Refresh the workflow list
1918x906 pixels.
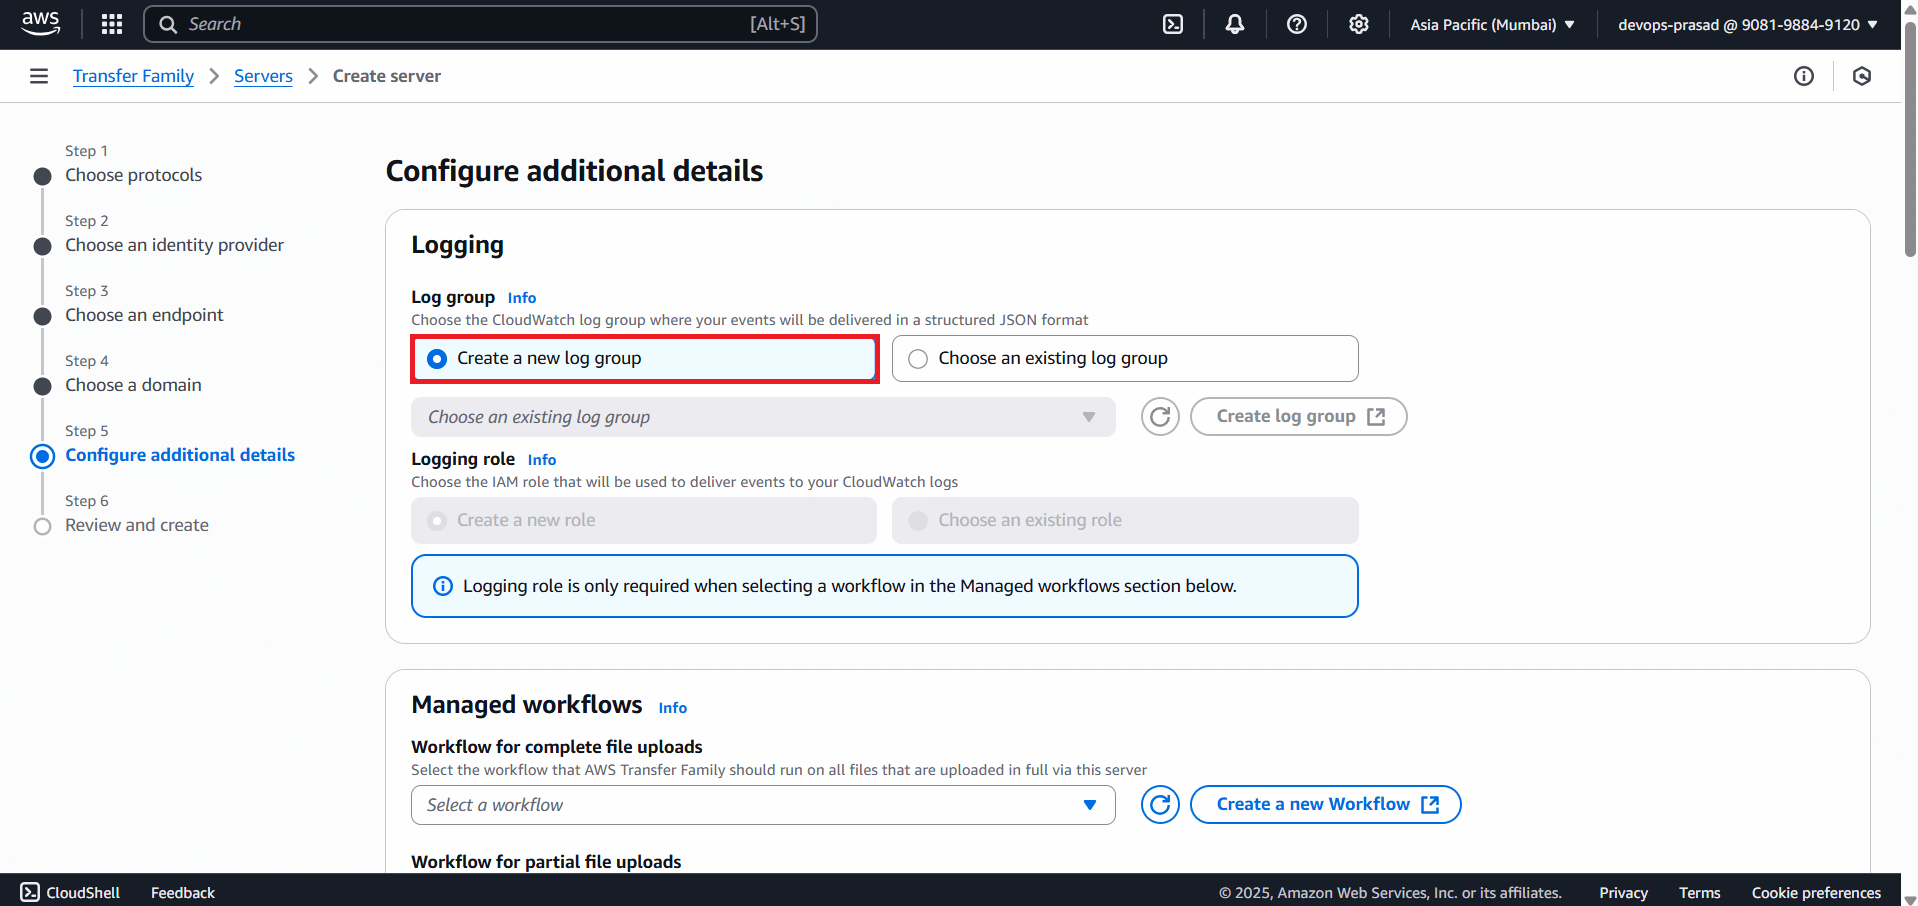(1159, 804)
